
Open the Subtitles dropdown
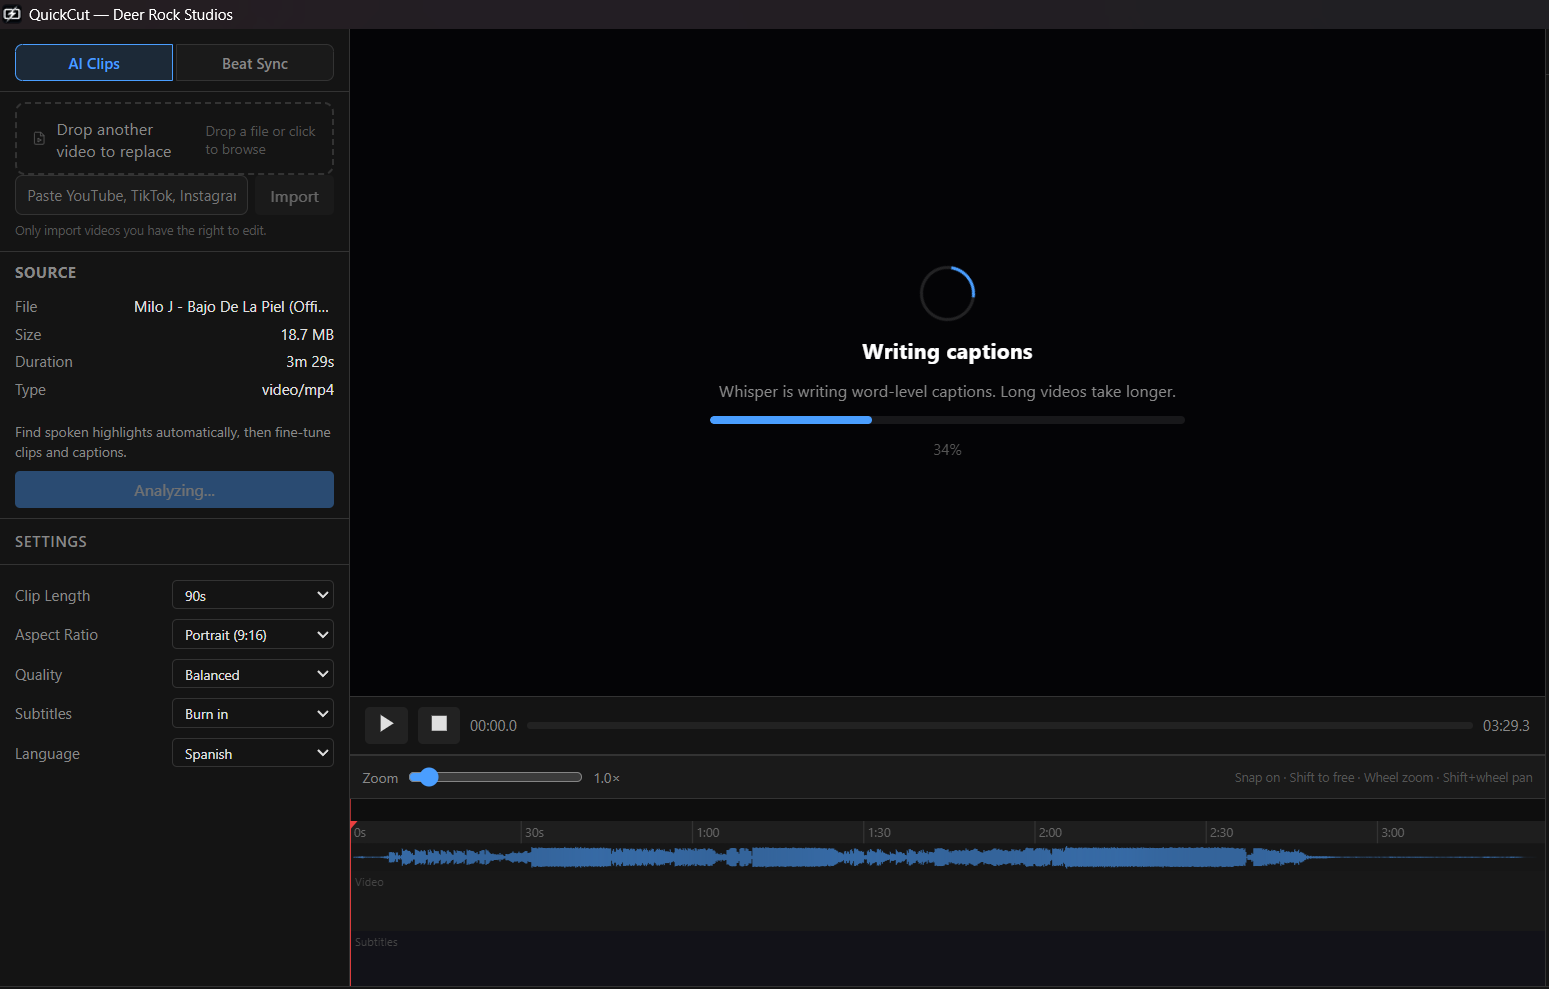click(x=253, y=714)
